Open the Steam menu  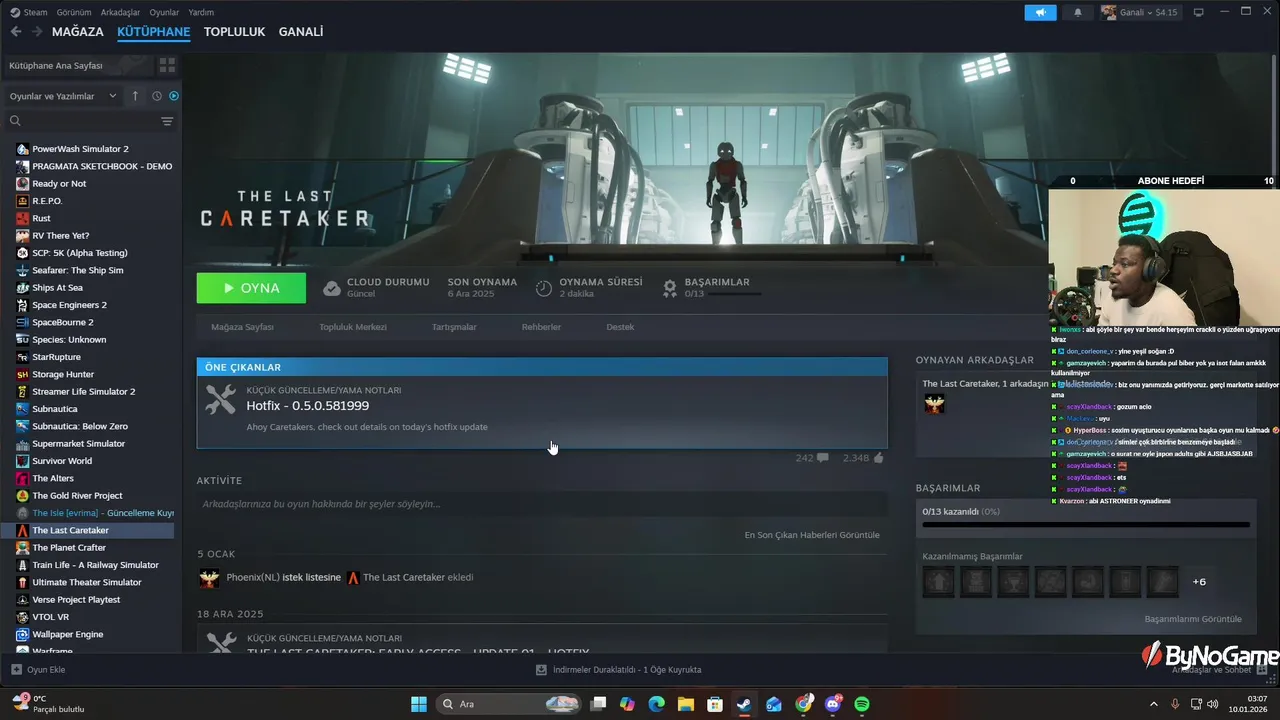coord(29,12)
